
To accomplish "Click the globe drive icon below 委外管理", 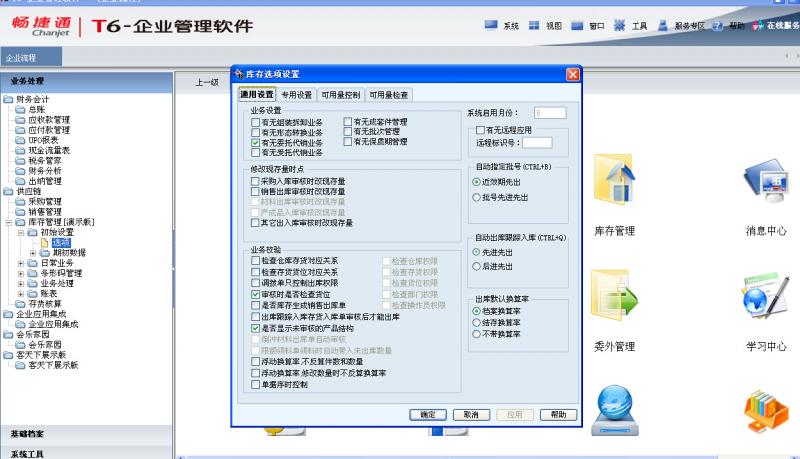I will point(615,411).
